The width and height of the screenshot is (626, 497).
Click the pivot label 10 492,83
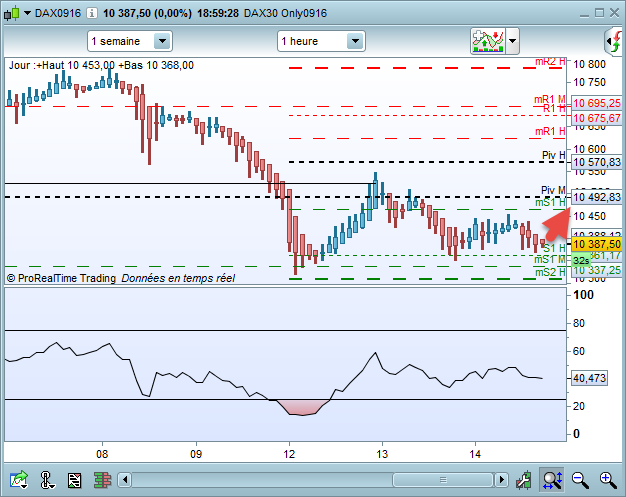coord(597,197)
